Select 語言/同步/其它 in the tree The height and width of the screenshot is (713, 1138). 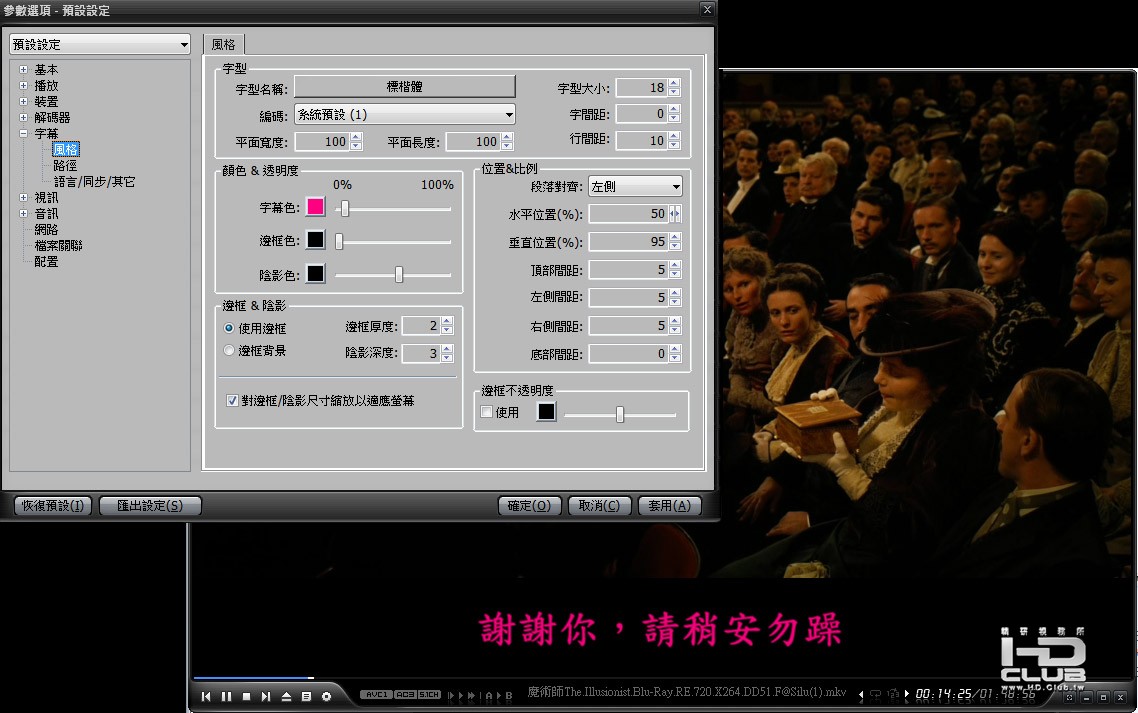pyautogui.click(x=94, y=182)
